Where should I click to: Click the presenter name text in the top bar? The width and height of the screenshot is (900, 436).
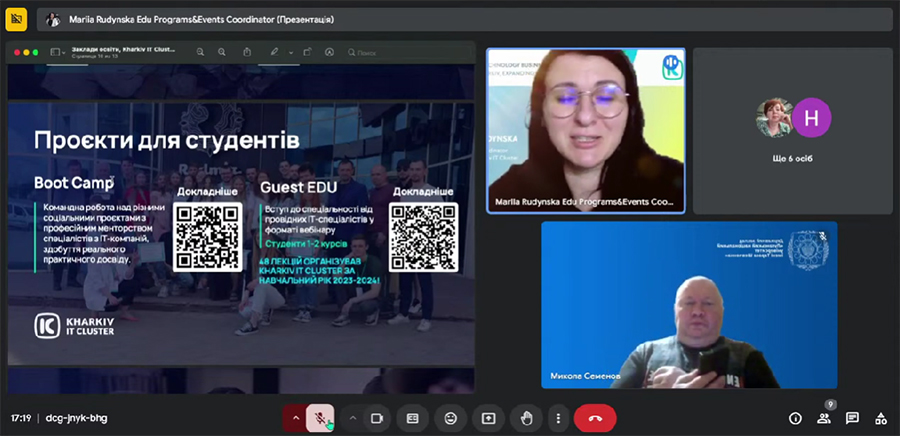(x=201, y=20)
